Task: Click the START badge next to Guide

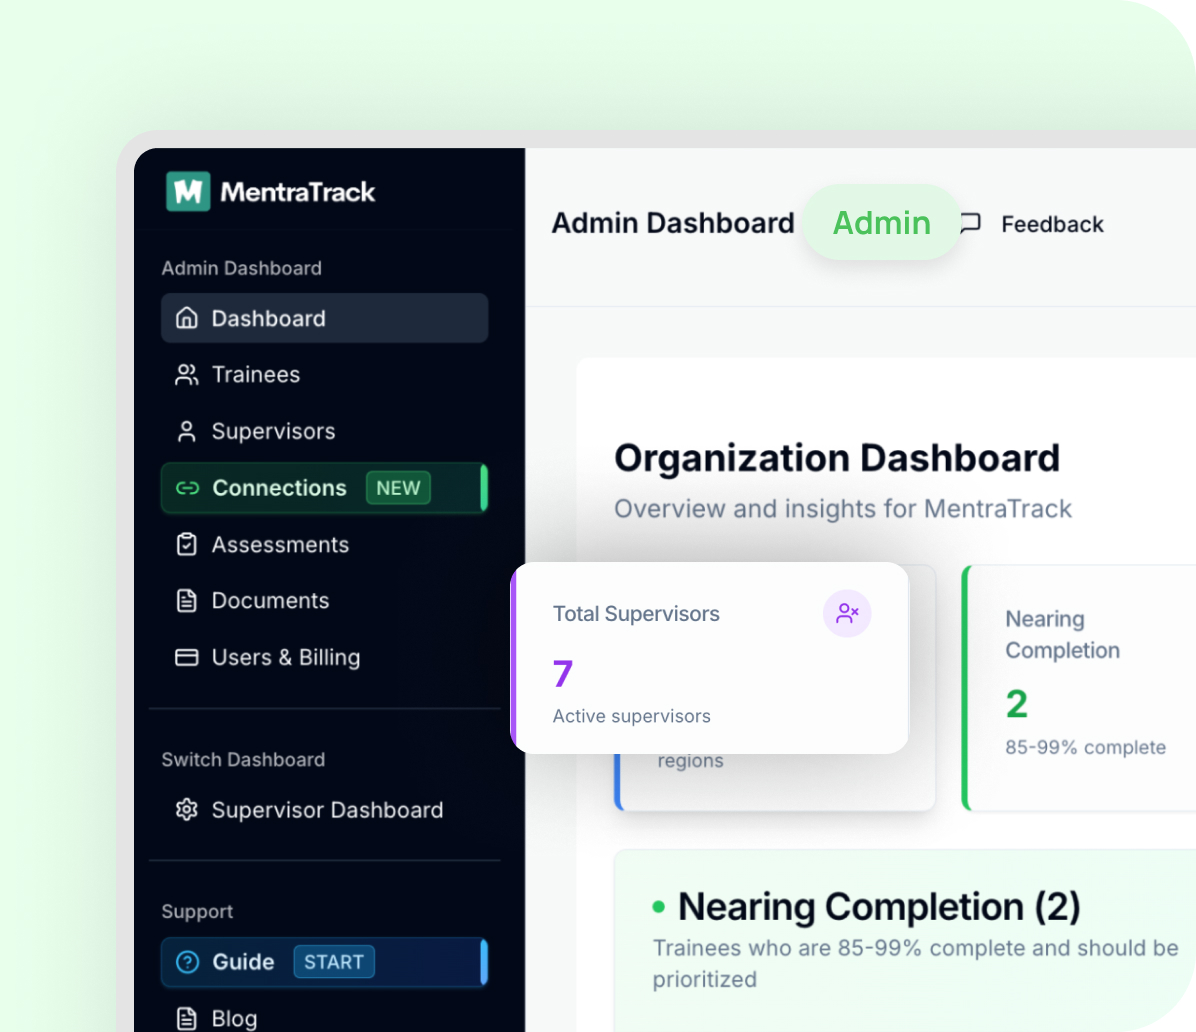Action: [x=334, y=962]
